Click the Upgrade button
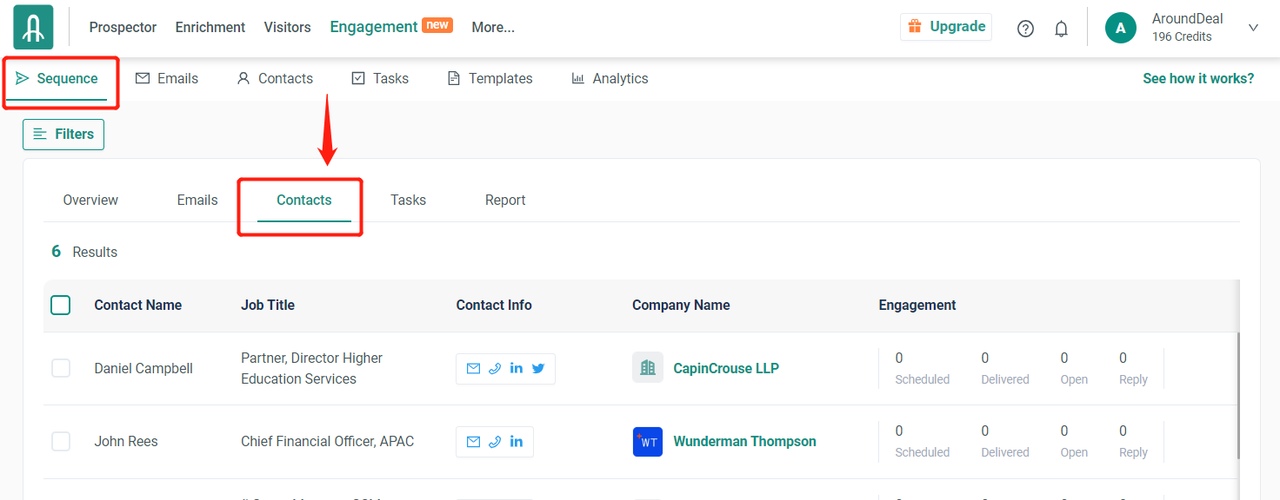Viewport: 1280px width, 500px height. (x=946, y=27)
